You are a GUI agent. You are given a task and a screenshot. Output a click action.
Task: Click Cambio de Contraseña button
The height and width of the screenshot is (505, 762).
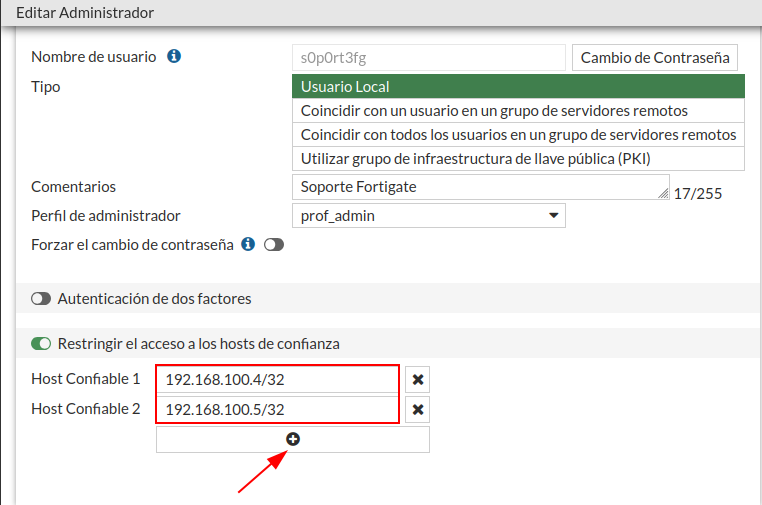point(655,58)
